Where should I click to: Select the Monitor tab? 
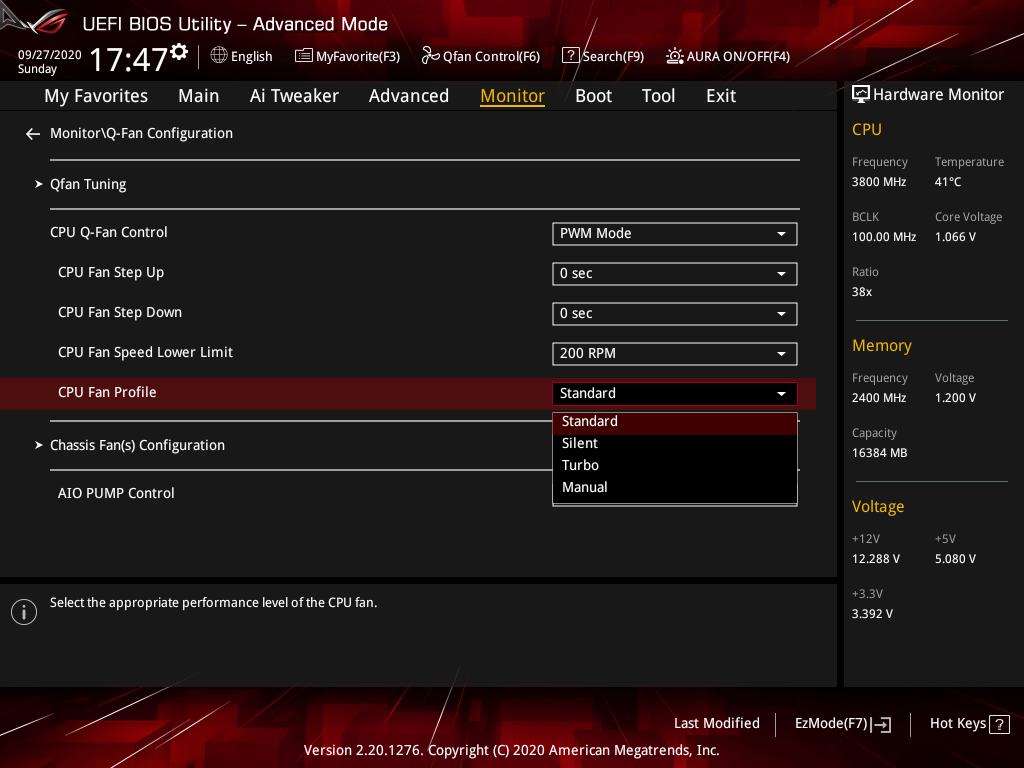click(x=513, y=96)
